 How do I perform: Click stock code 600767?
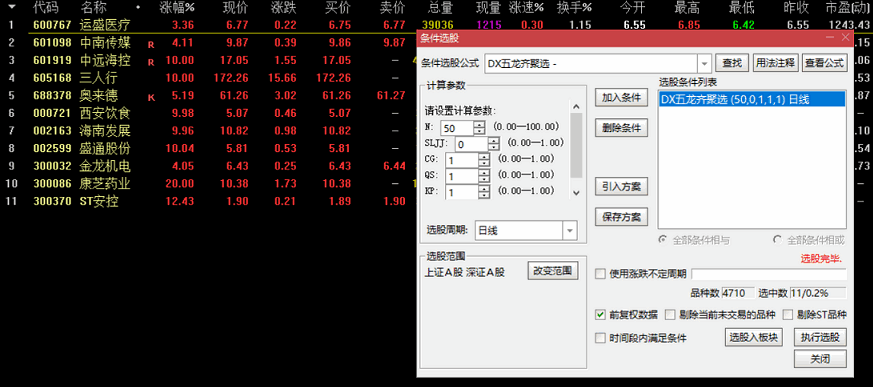pos(52,25)
